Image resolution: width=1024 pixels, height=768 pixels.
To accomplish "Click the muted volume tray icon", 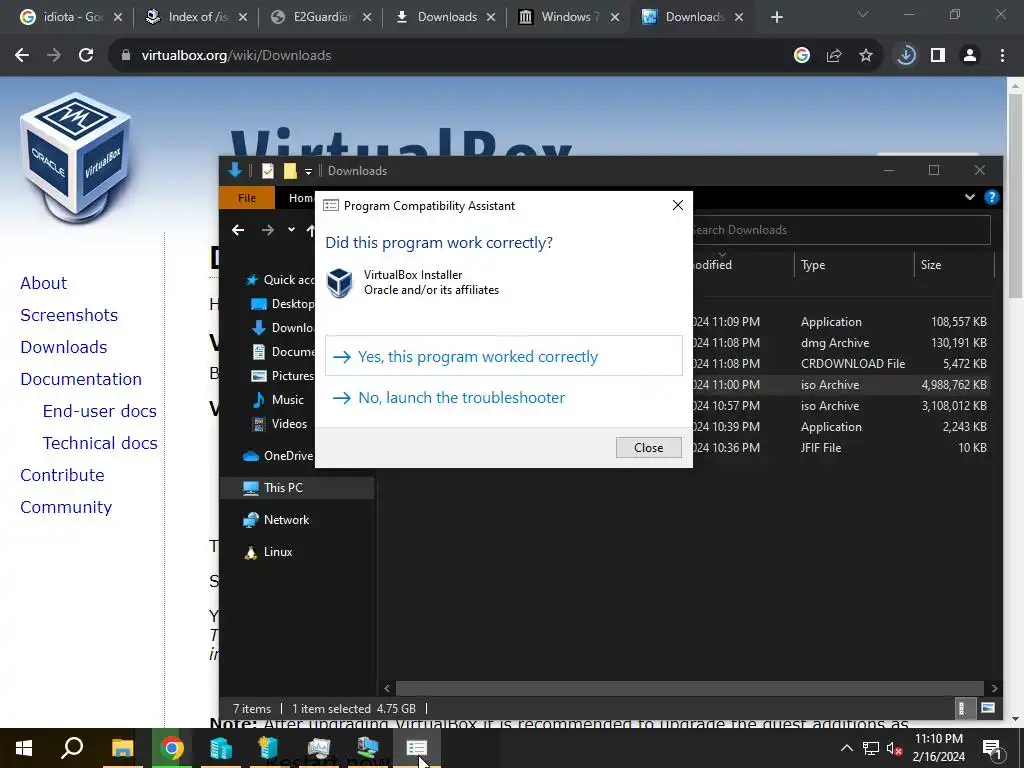I will [894, 748].
